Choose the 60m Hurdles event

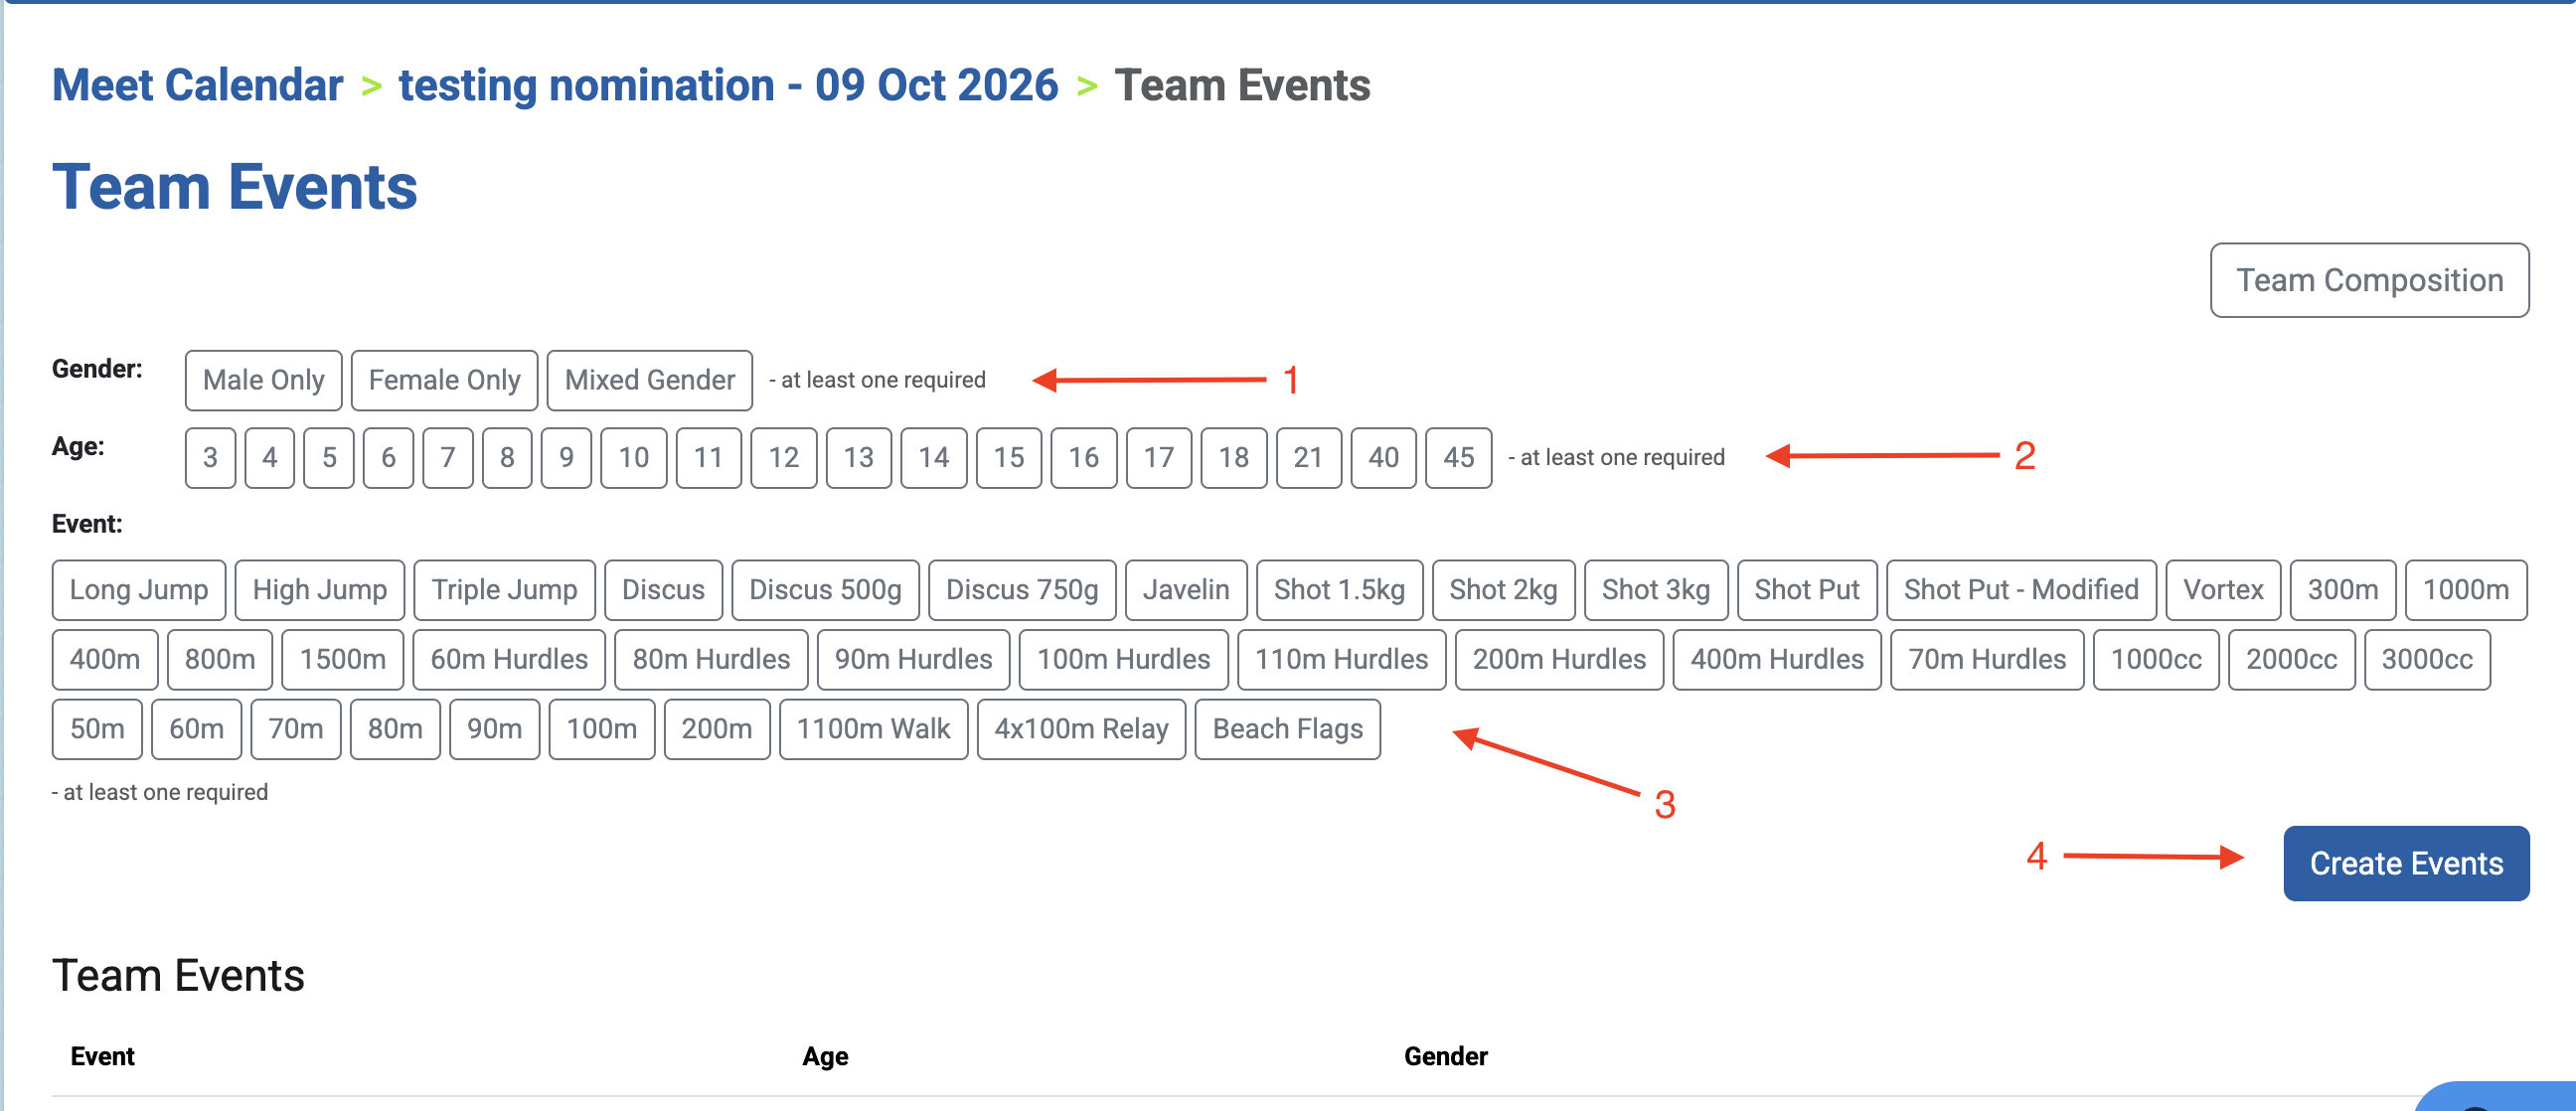click(x=509, y=660)
